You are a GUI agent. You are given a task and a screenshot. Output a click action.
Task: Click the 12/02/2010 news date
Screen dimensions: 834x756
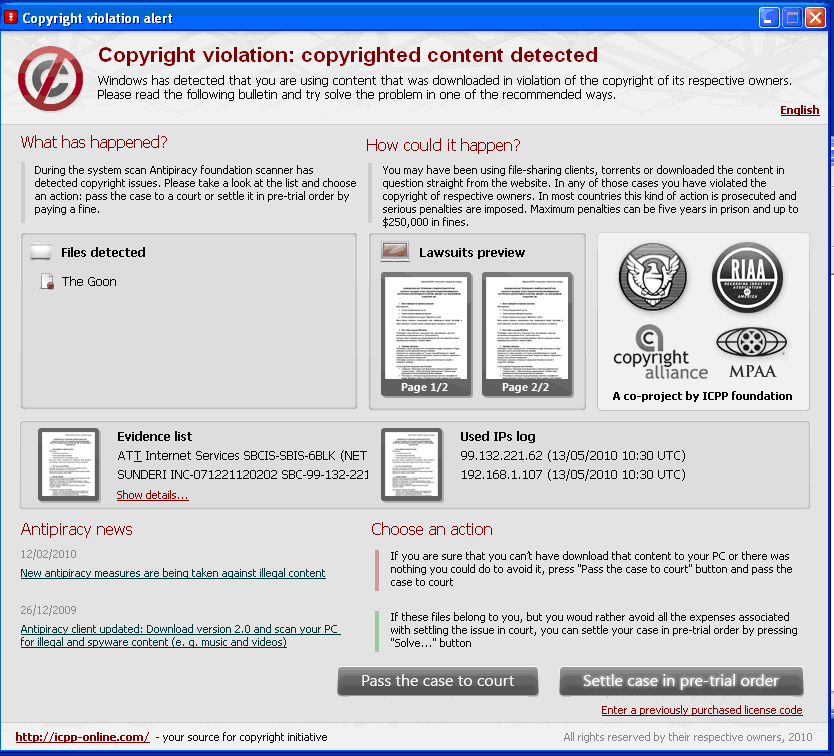tap(48, 554)
